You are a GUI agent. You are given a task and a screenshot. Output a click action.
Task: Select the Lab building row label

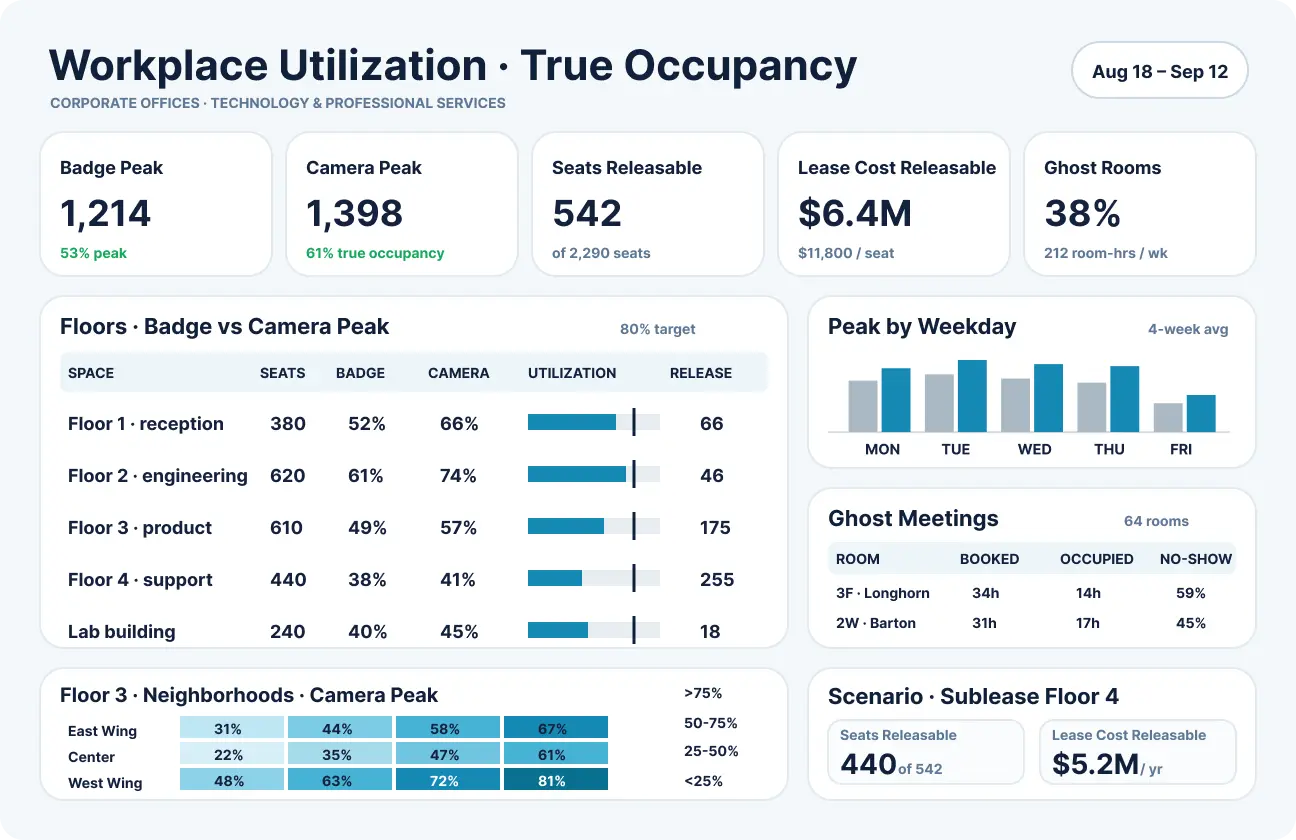coord(122,632)
